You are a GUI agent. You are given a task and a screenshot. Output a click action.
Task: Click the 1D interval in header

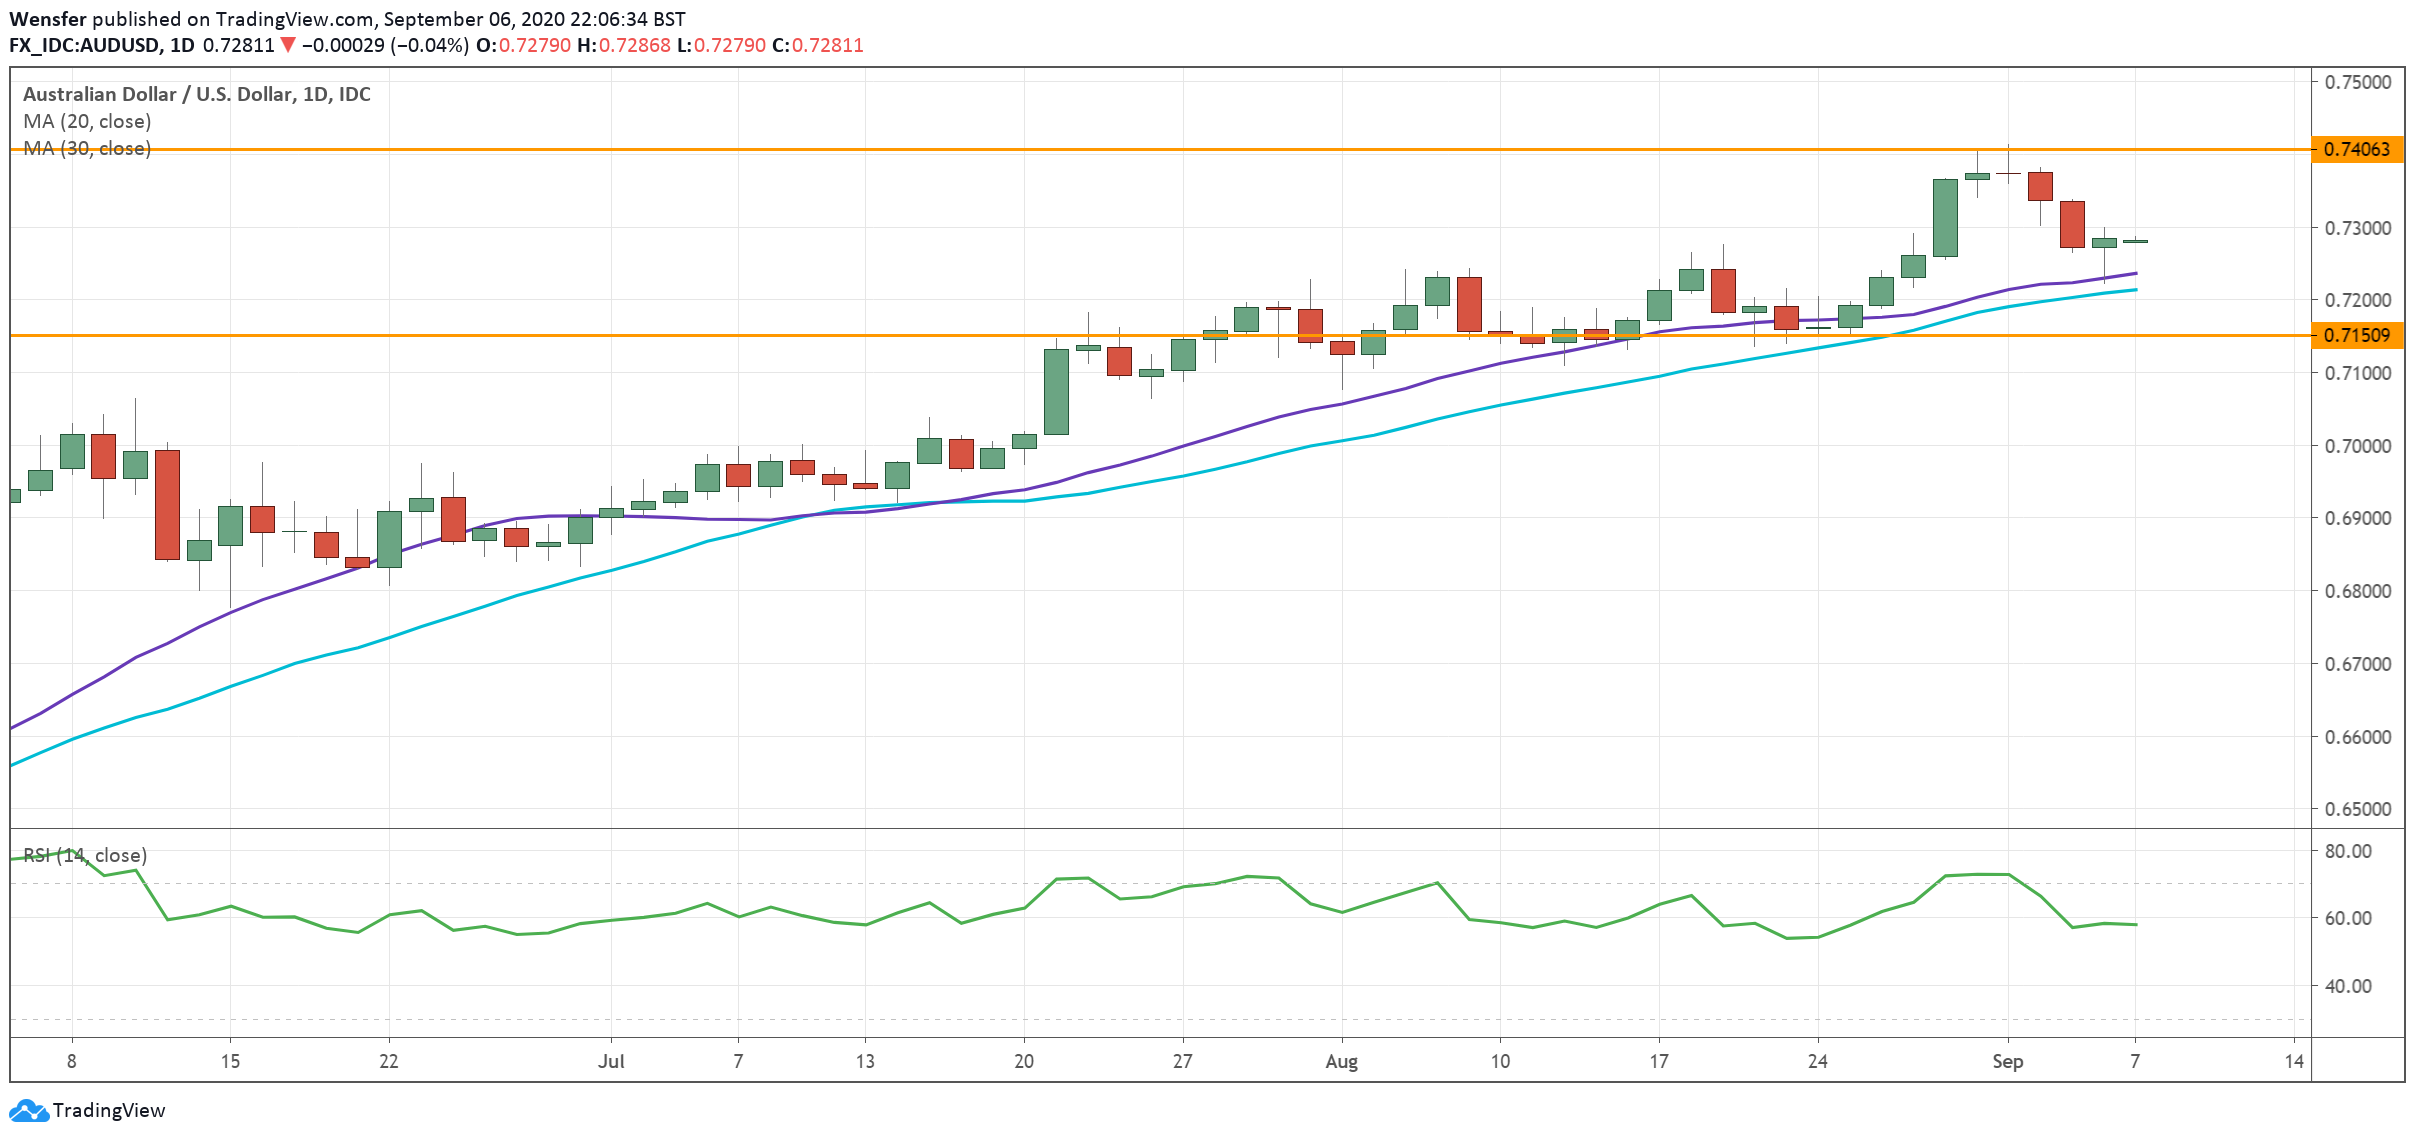coord(182,45)
